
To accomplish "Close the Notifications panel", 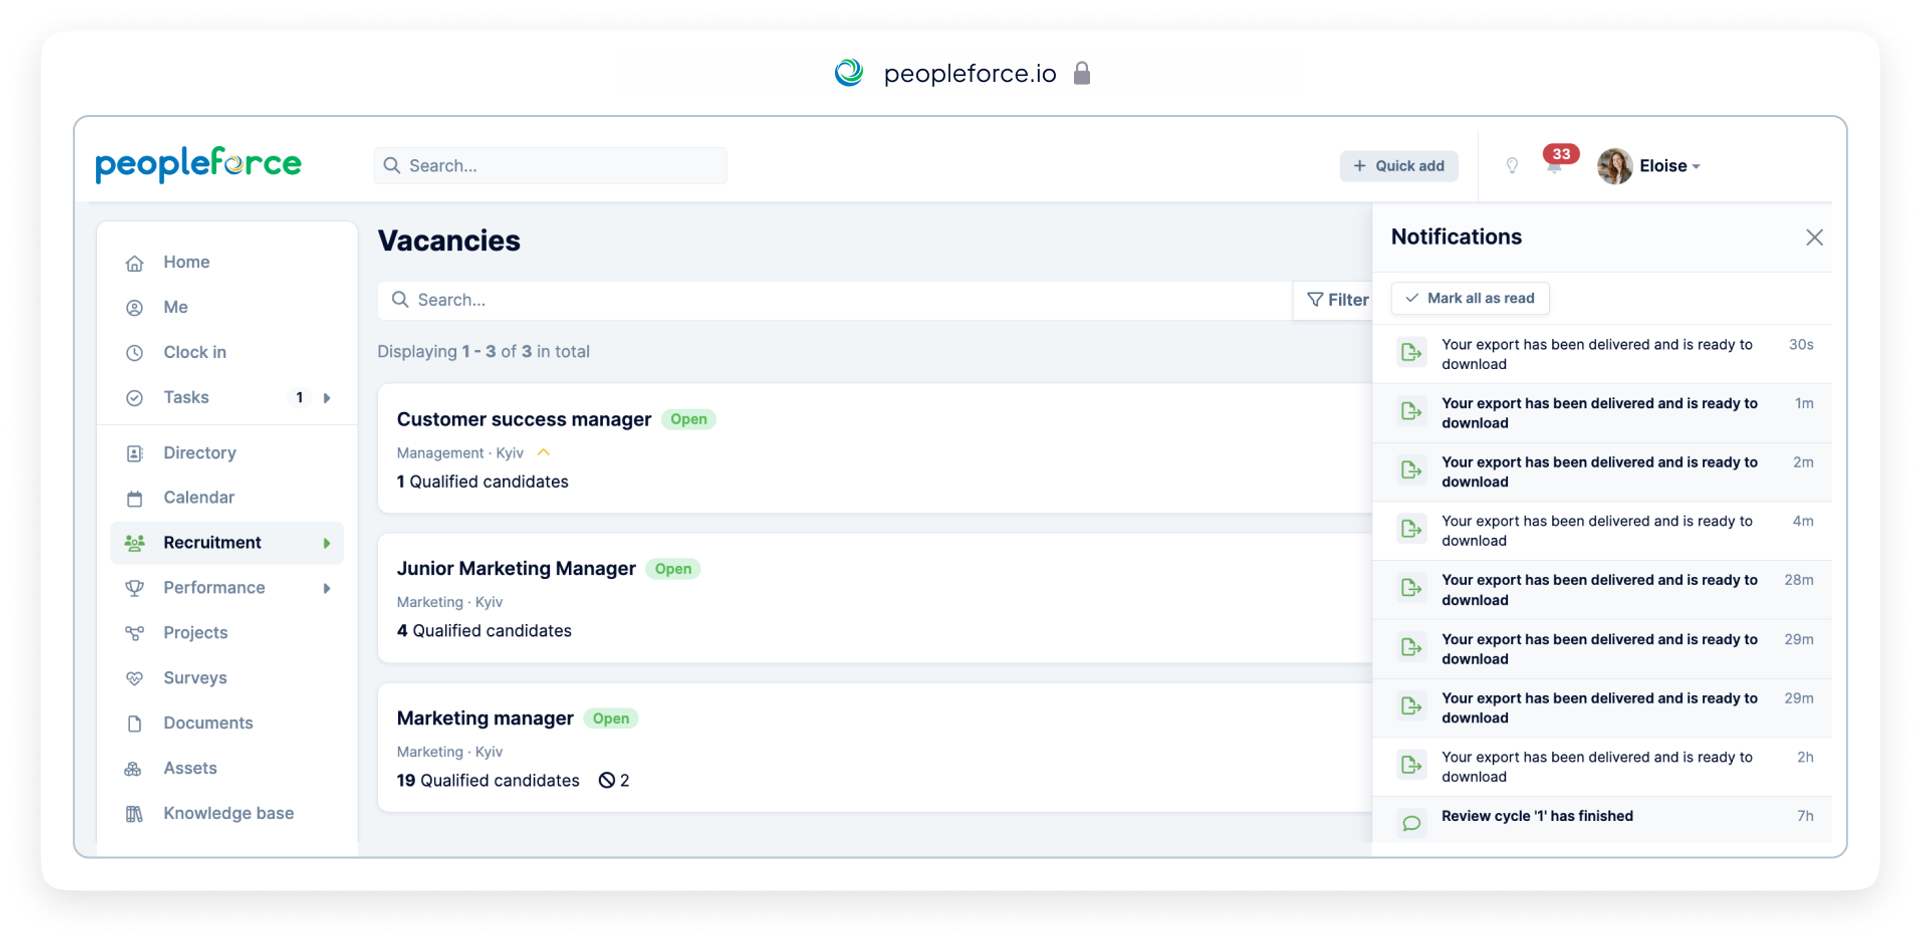I will pos(1814,237).
